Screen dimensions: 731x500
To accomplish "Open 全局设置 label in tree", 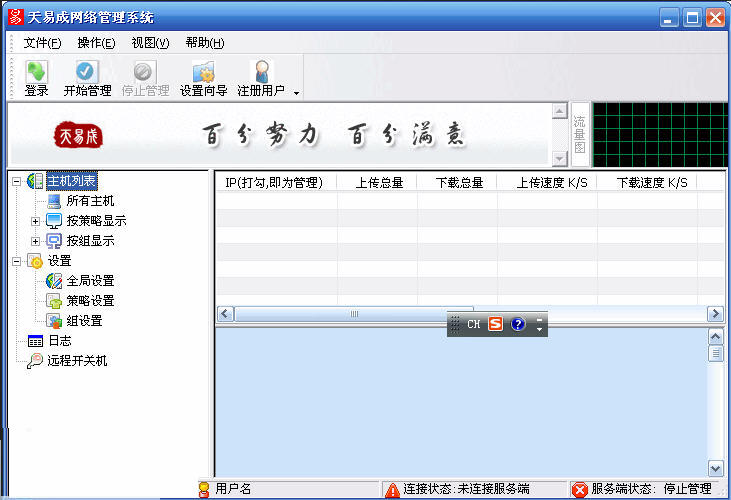I will [x=90, y=281].
